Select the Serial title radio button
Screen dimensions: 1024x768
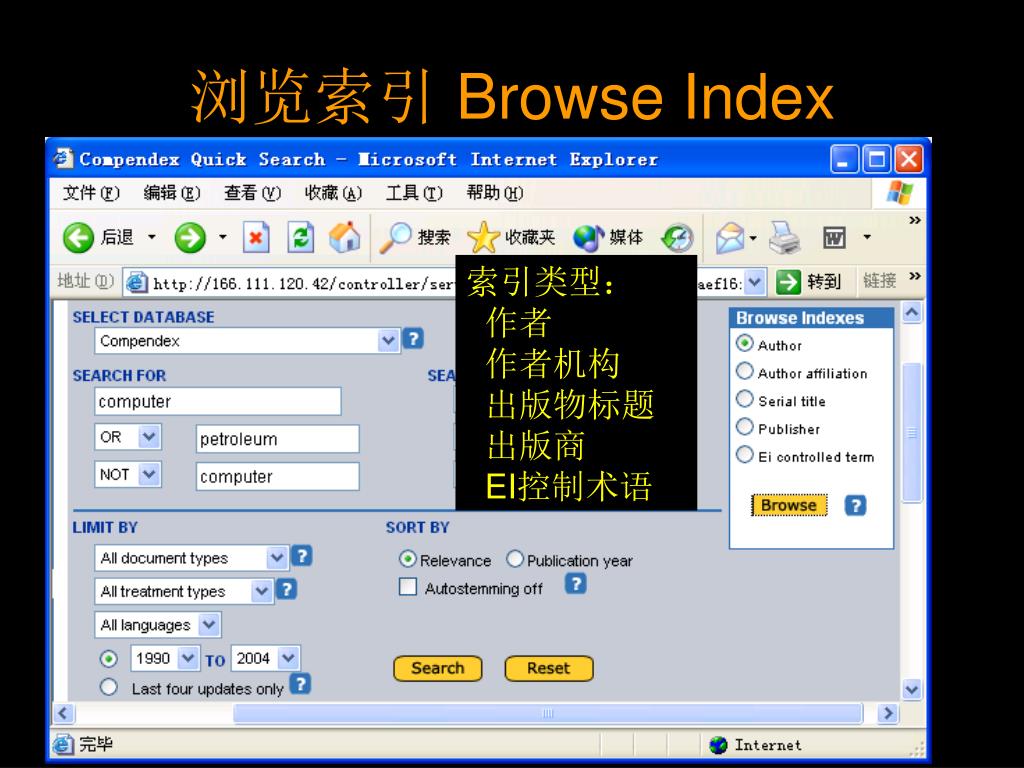click(x=744, y=399)
